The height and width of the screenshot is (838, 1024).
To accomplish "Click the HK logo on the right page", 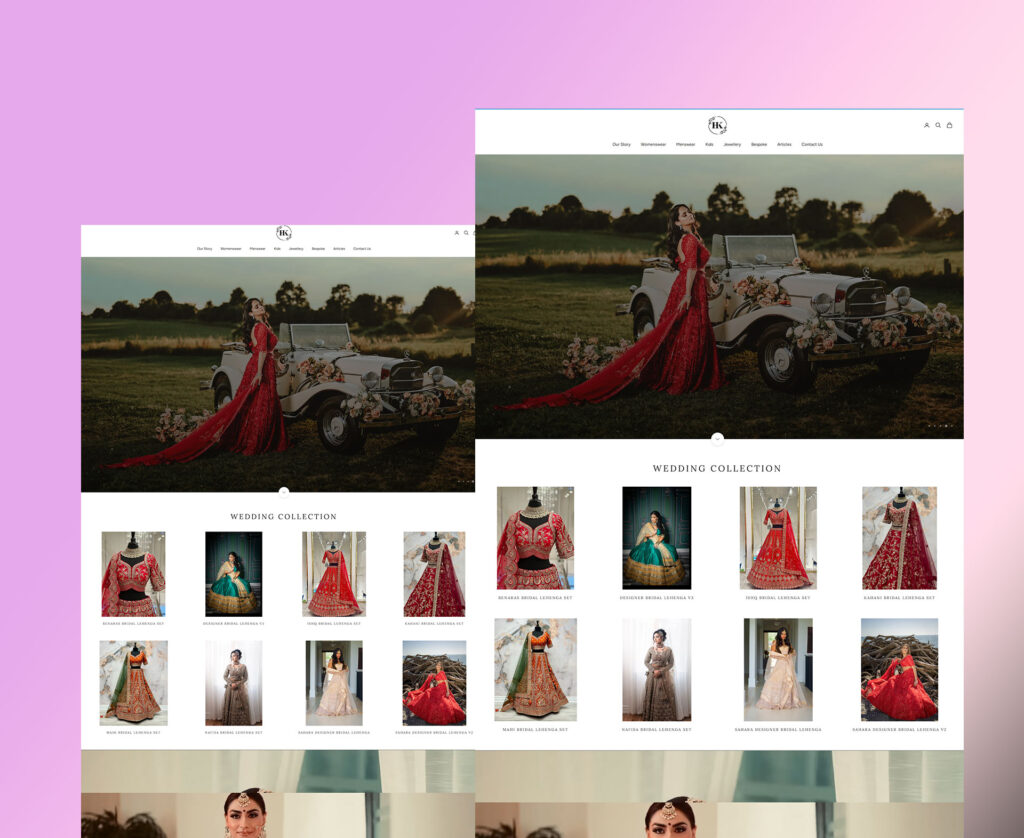I will pyautogui.click(x=717, y=125).
